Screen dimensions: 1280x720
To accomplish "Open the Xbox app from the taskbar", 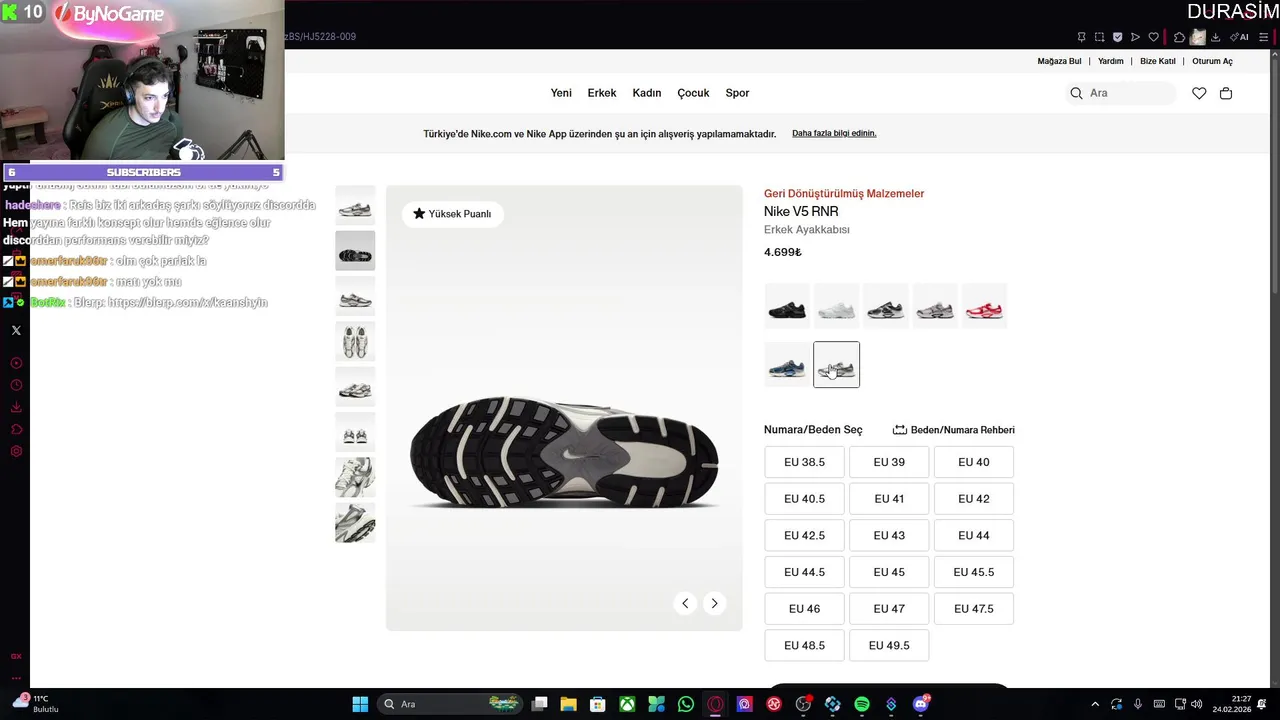I will [626, 704].
